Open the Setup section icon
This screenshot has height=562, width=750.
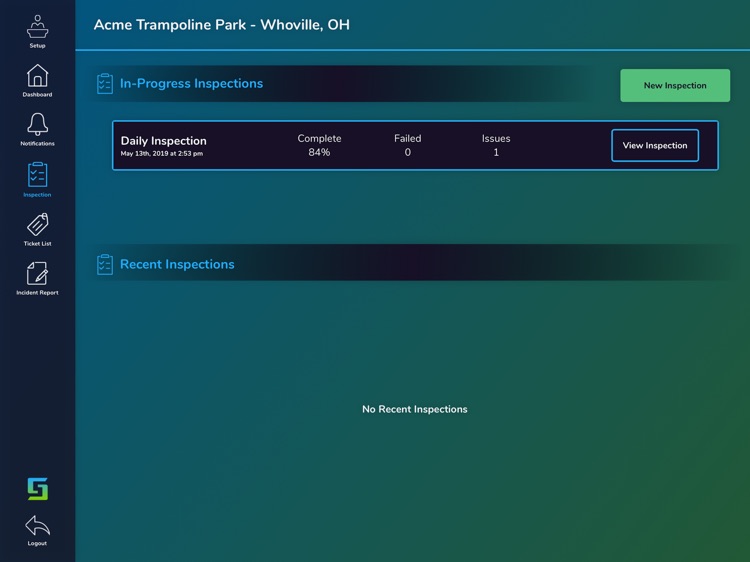(x=37, y=27)
